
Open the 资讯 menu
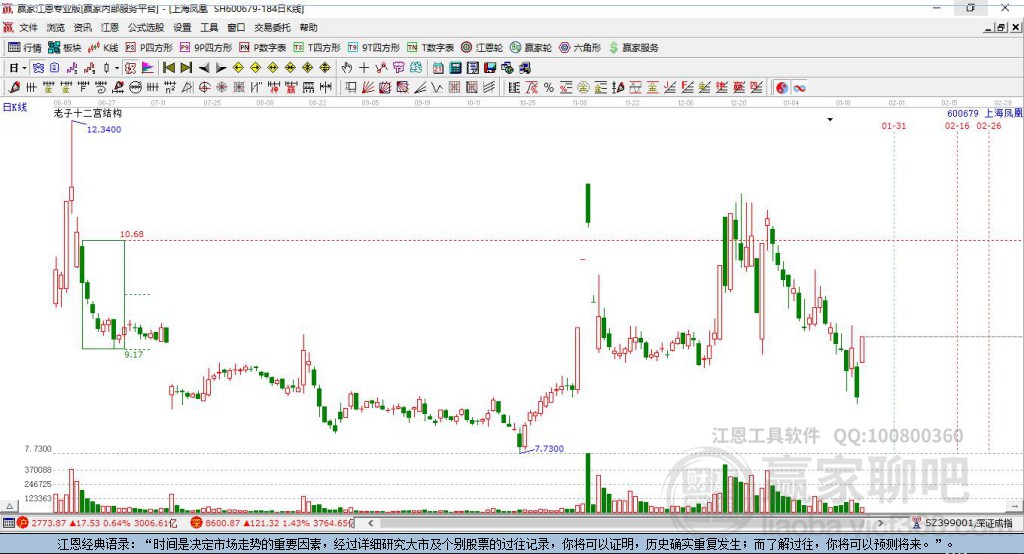(82, 27)
